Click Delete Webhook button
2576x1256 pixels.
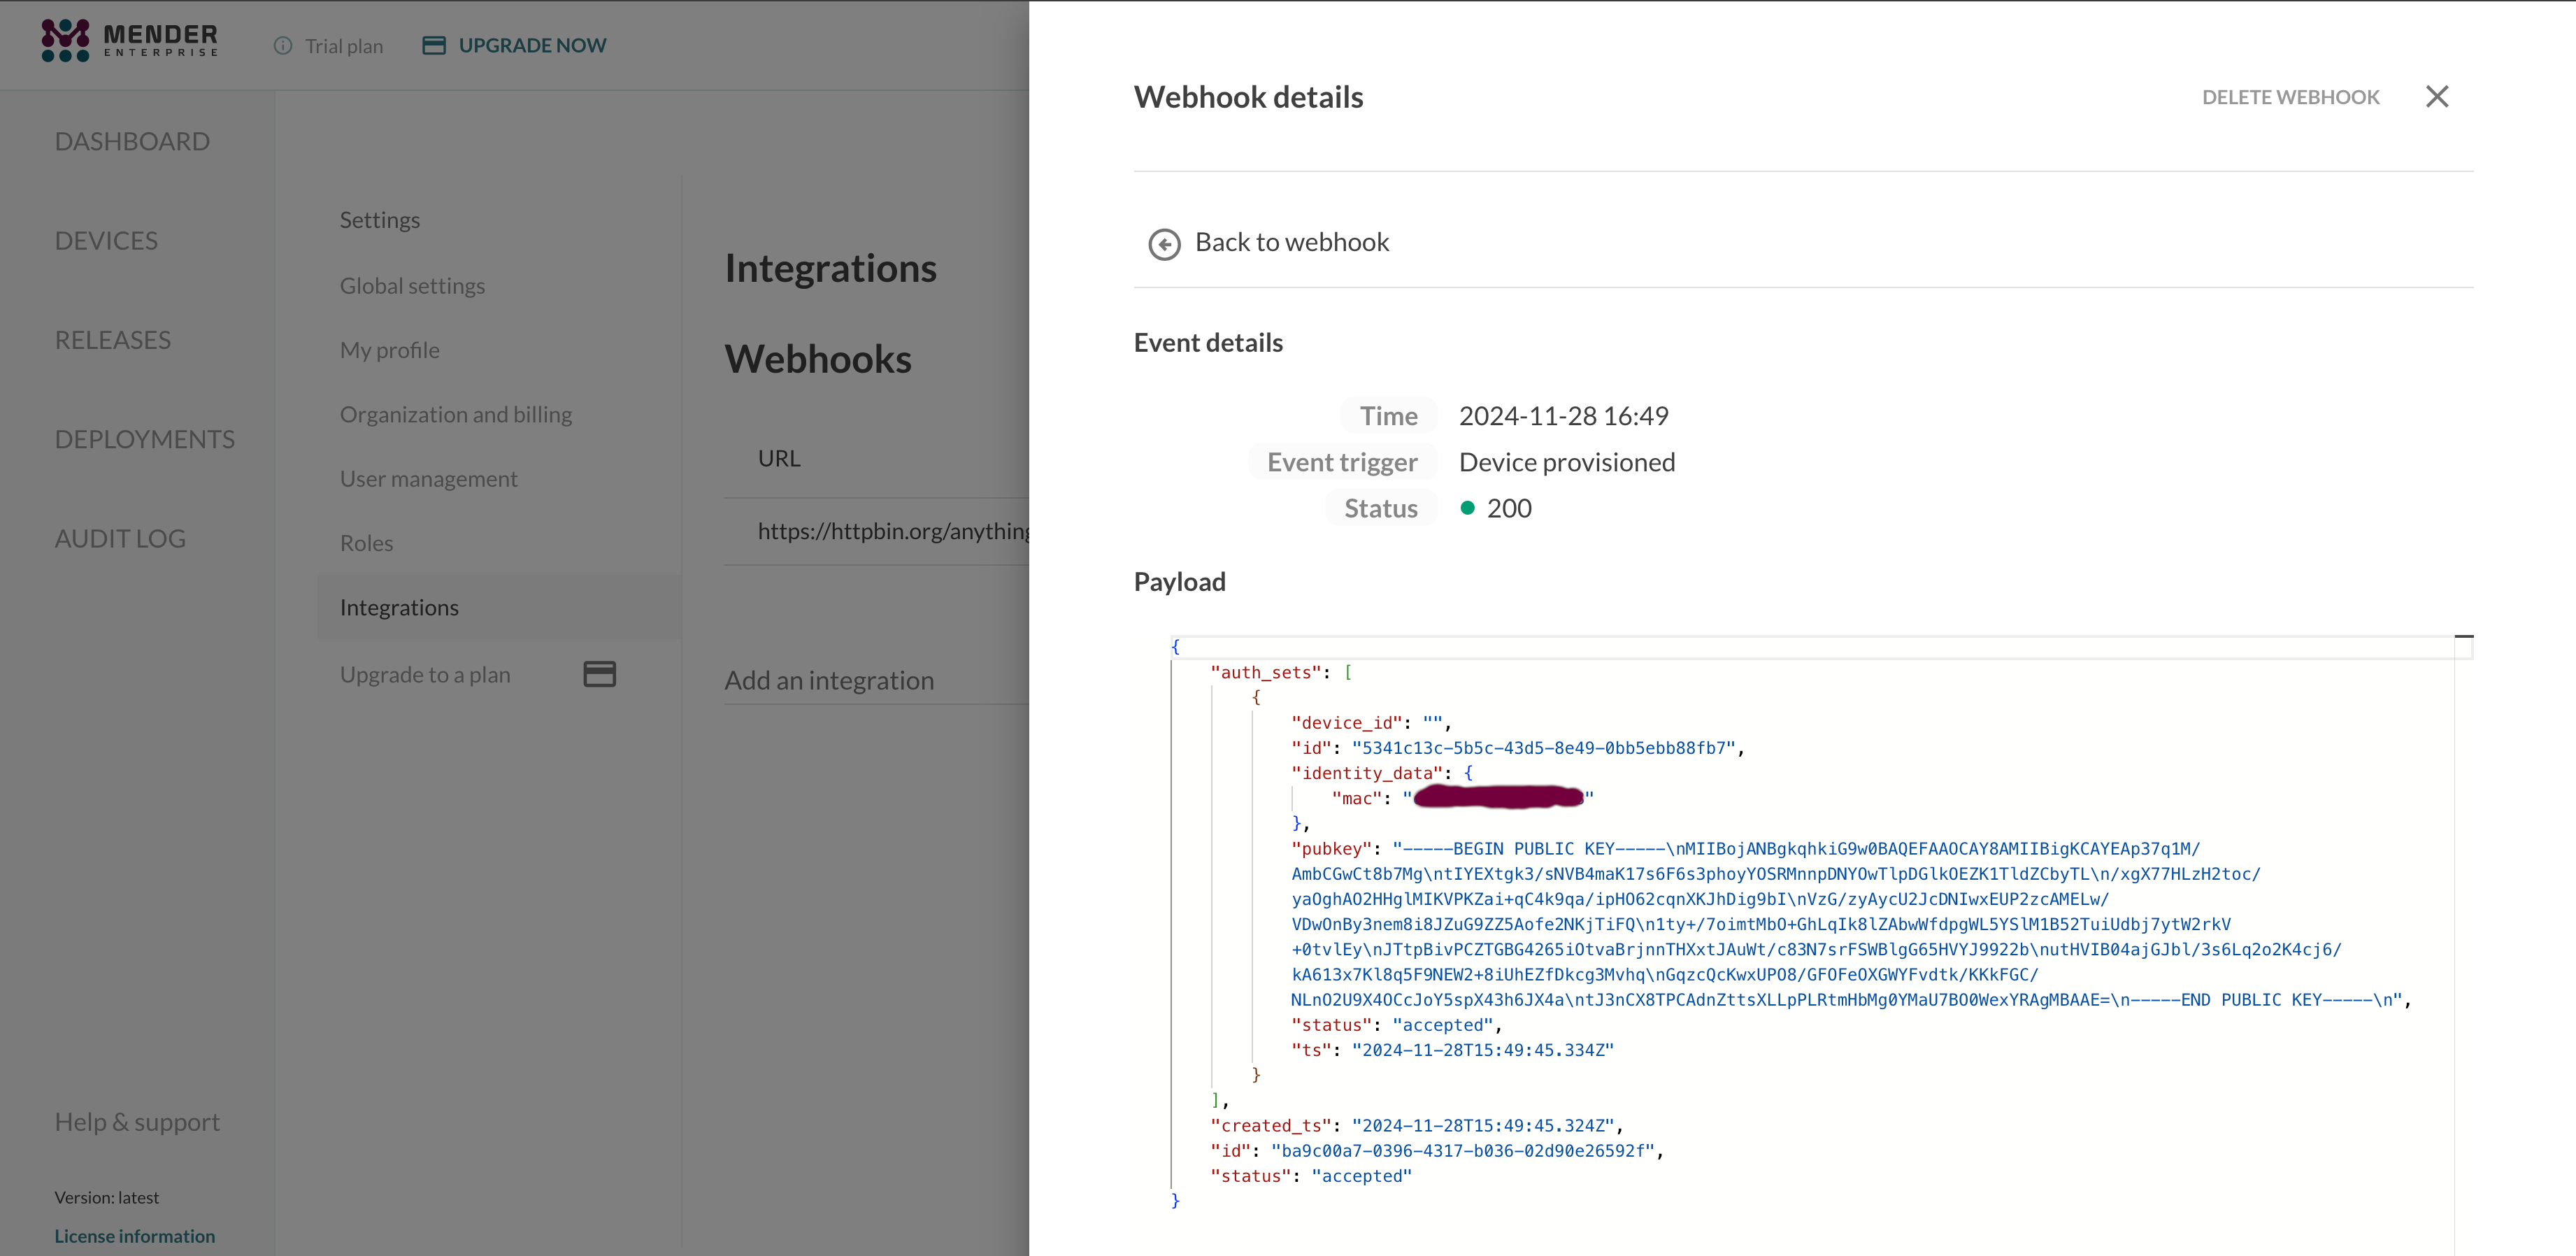click(x=2290, y=97)
